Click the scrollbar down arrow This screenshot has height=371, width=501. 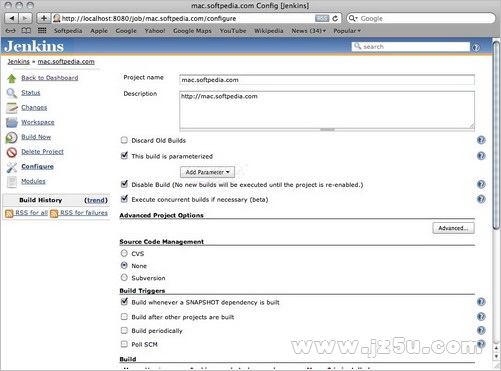(496, 356)
